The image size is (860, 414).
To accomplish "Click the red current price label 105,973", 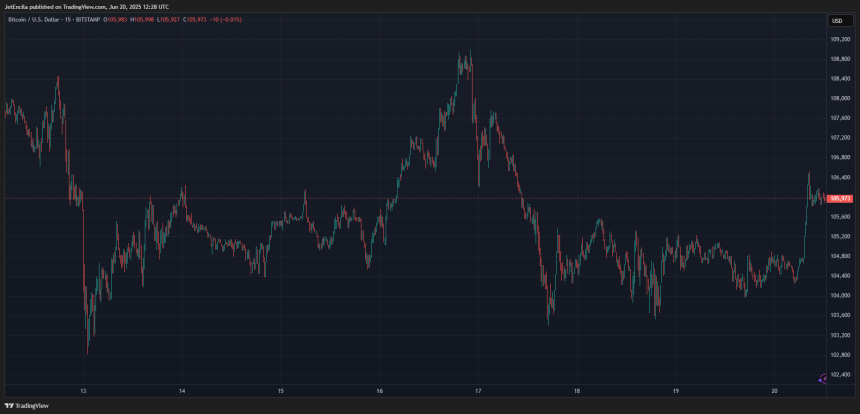I will coord(838,199).
